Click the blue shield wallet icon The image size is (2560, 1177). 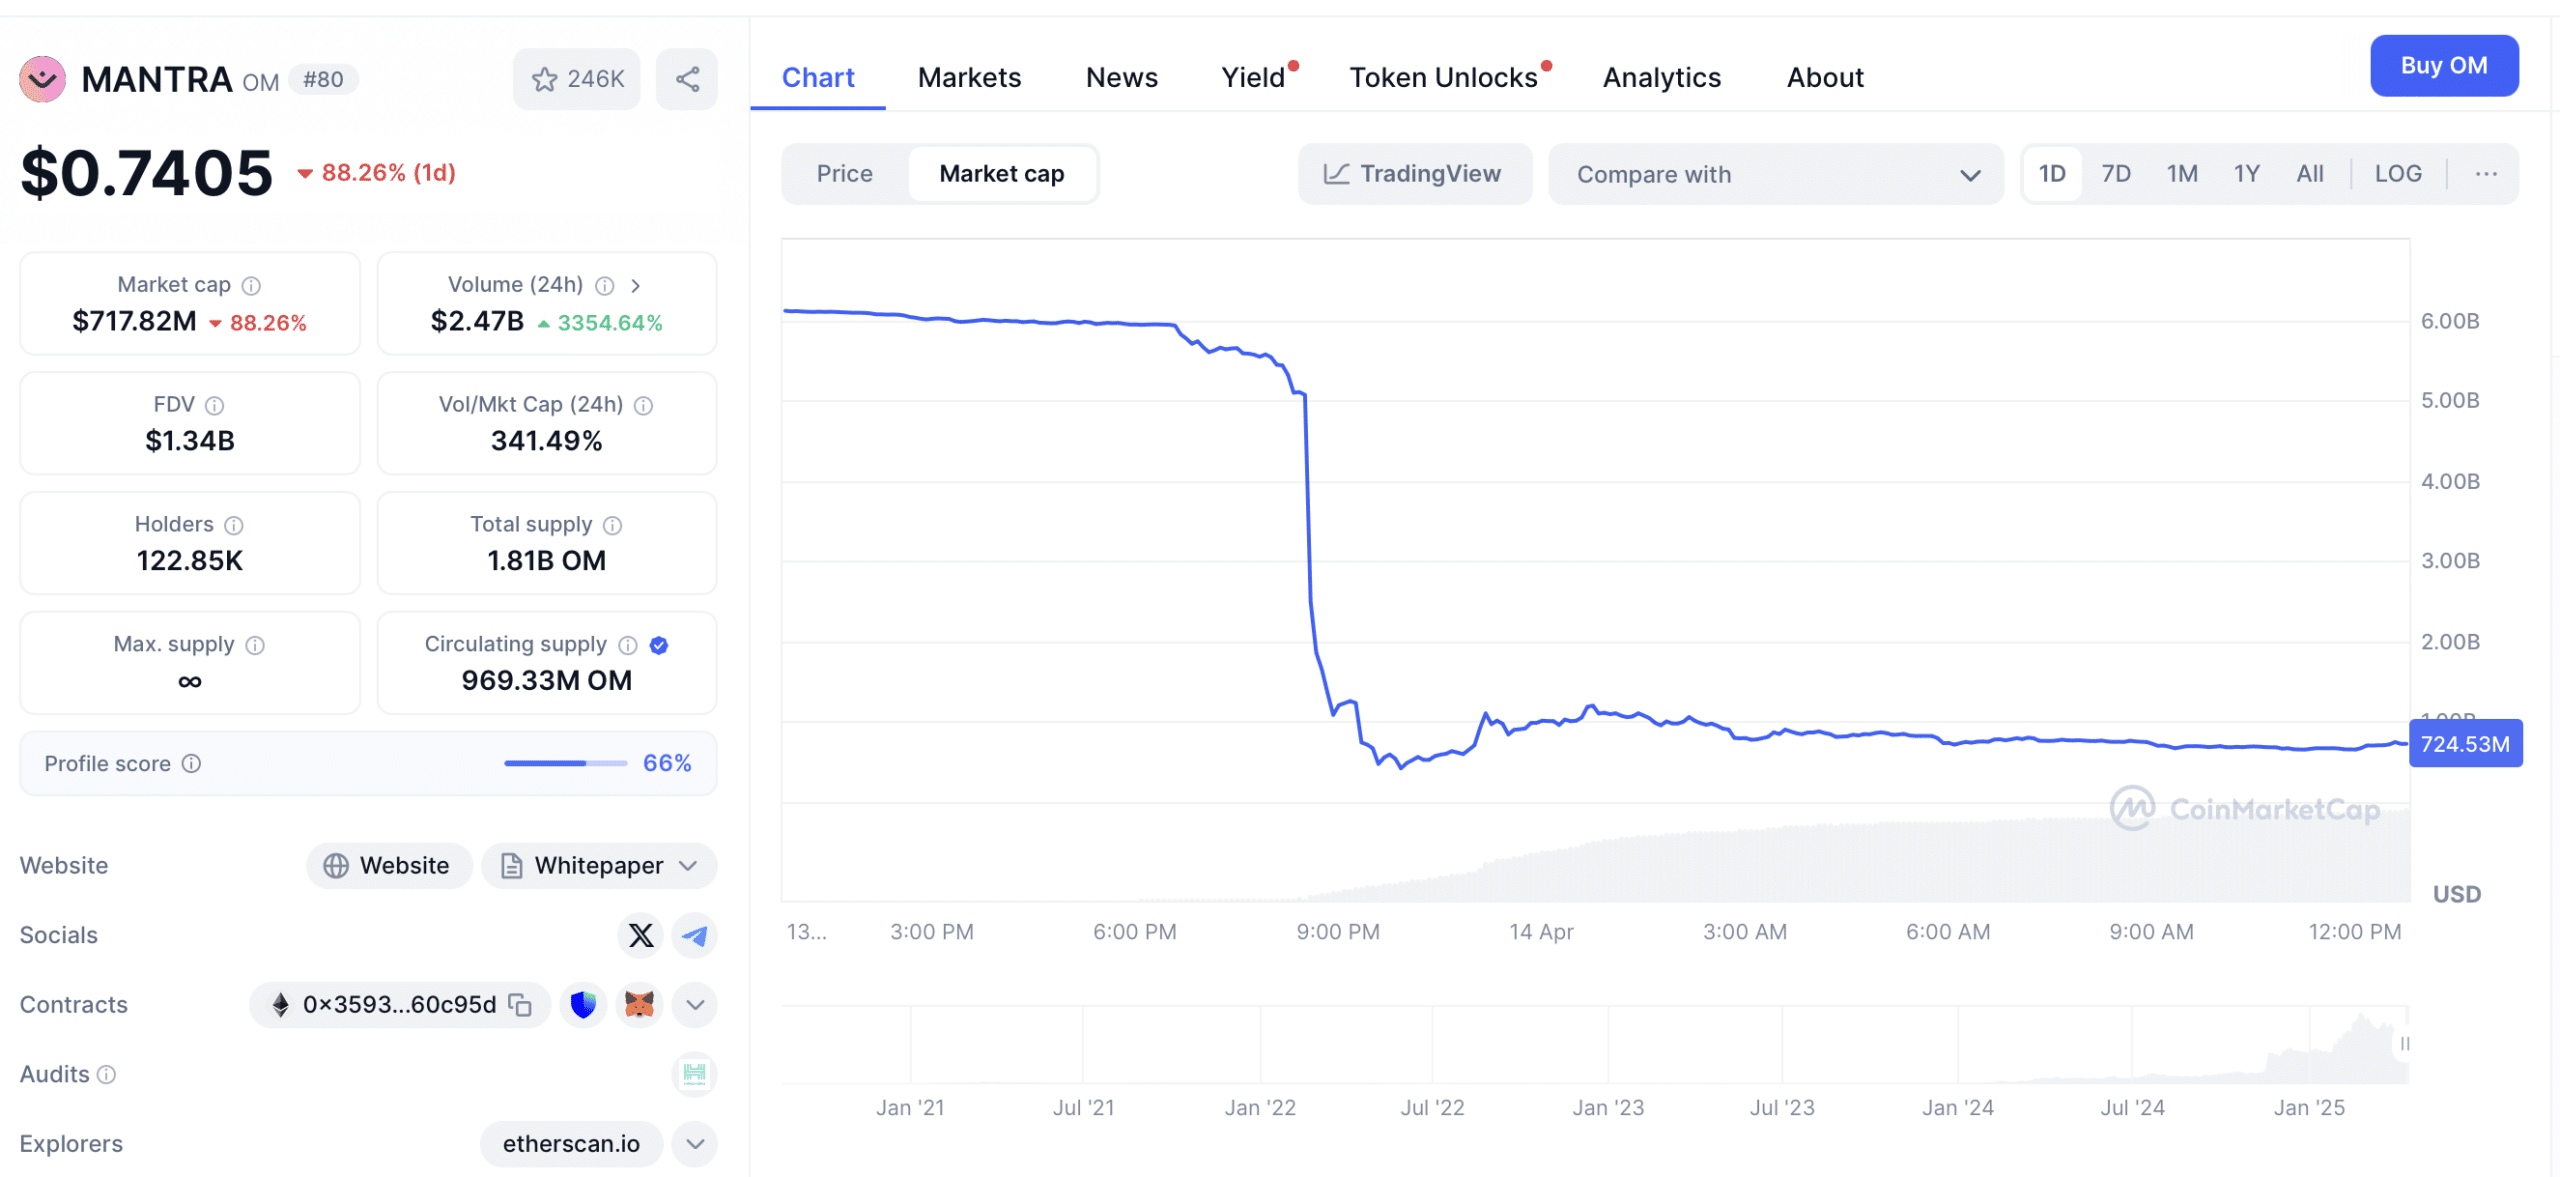coord(583,1005)
